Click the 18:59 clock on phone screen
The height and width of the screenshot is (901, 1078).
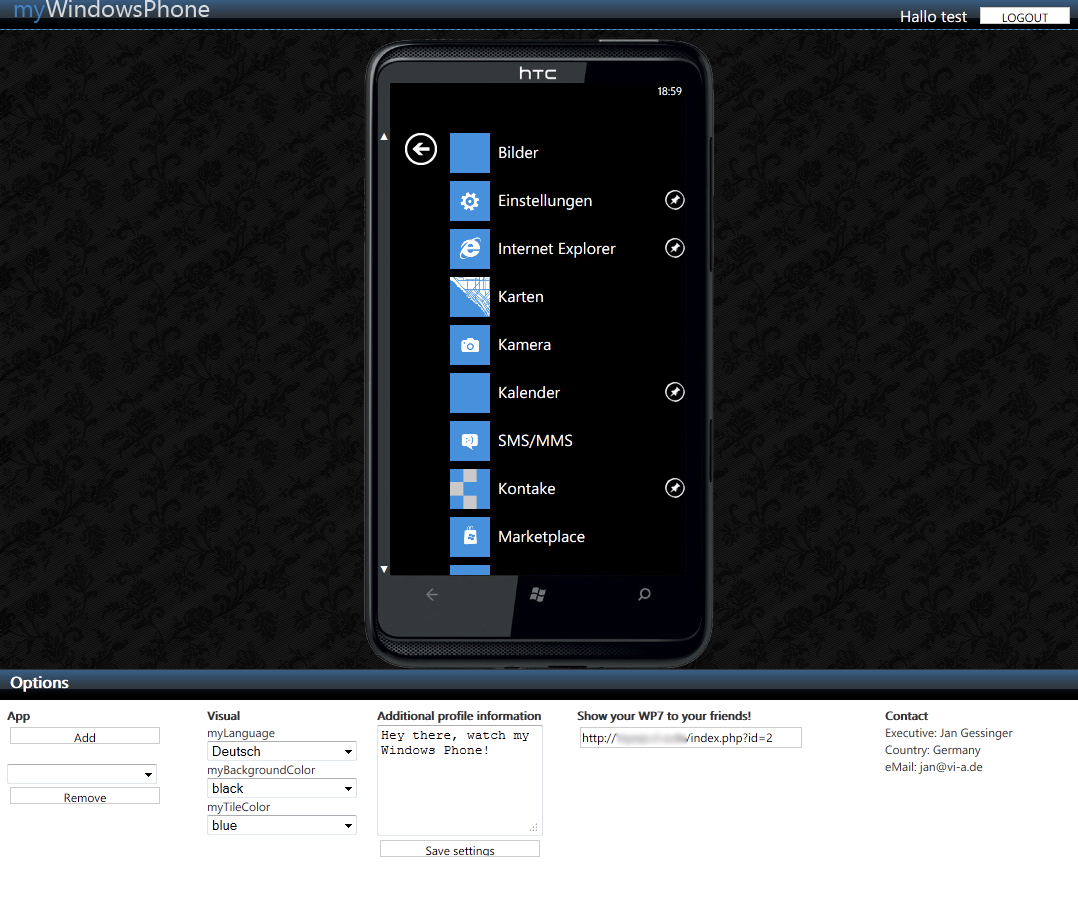[670, 91]
